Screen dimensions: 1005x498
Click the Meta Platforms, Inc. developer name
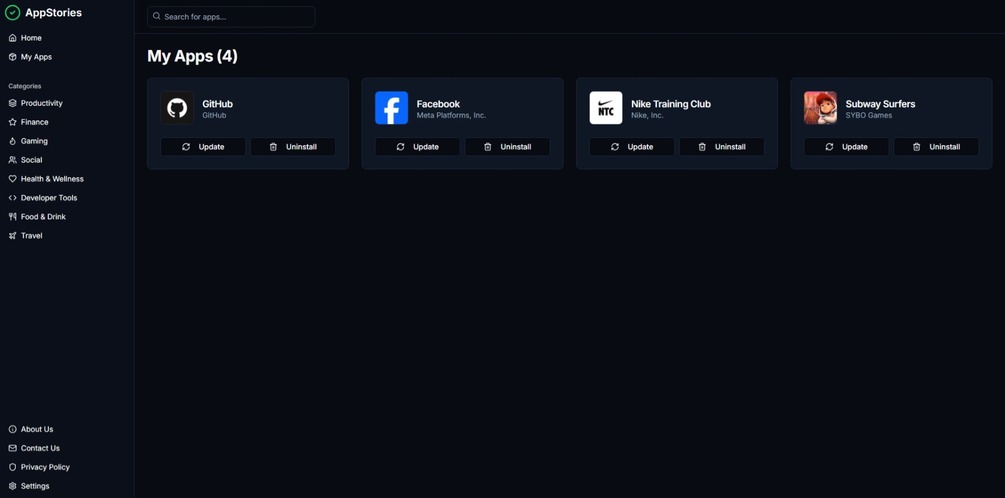click(x=451, y=115)
